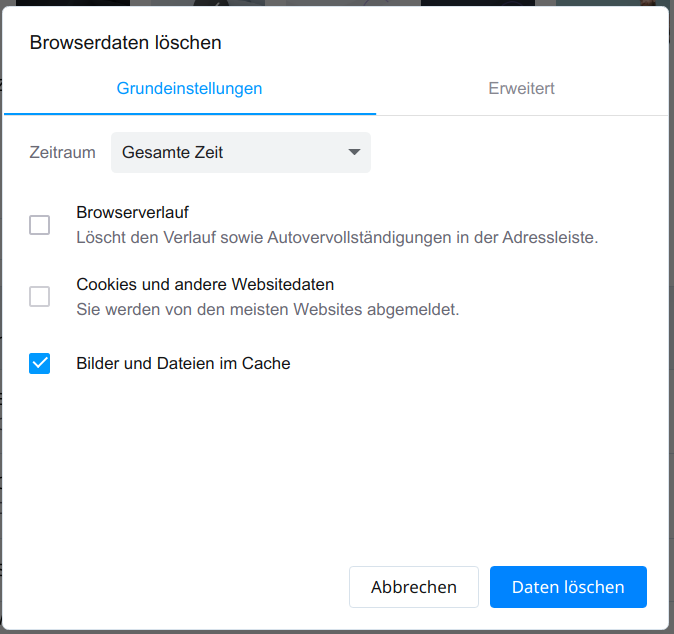The image size is (674, 634).
Task: Uncheck the Bilder und Dateien im Cache box
Action: click(40, 364)
